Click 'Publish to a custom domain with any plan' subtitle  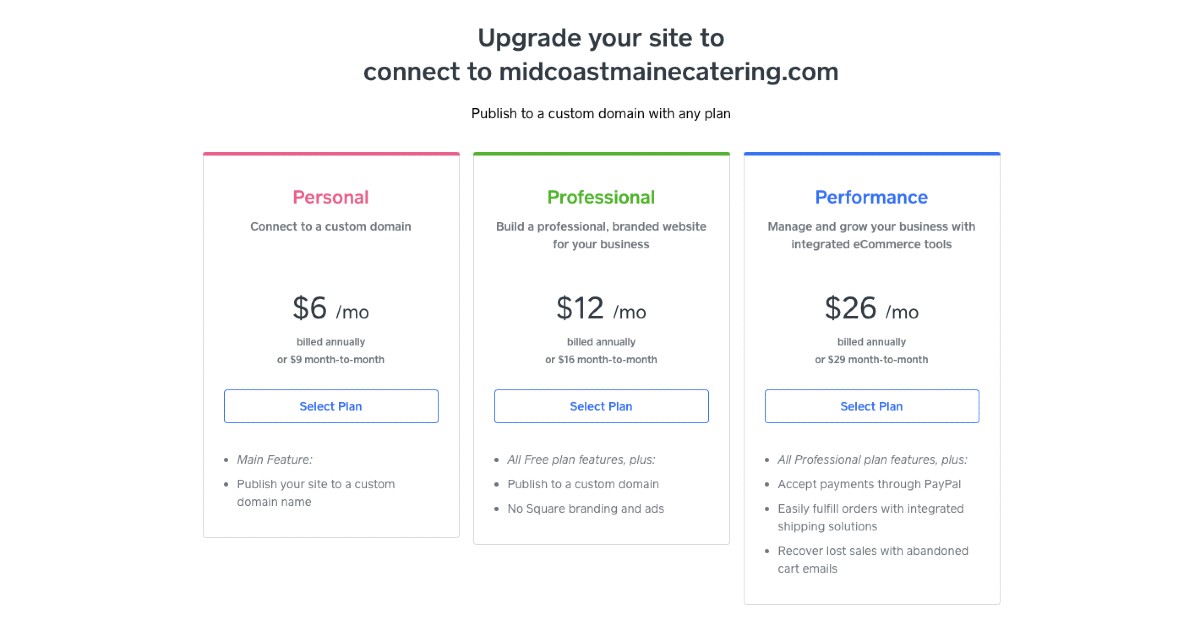click(600, 113)
